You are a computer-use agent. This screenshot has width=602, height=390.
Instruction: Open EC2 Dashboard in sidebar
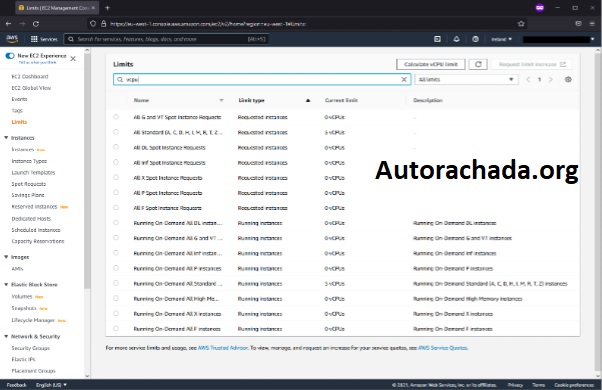point(30,76)
